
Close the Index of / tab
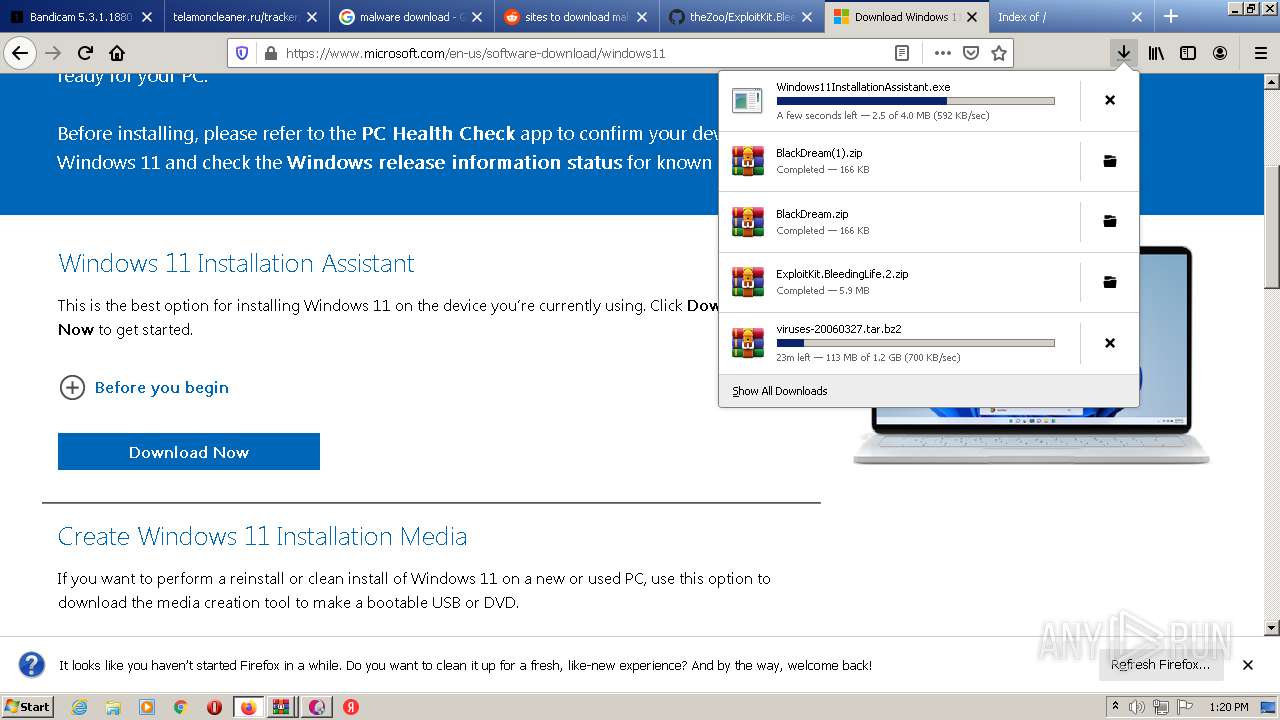point(1137,17)
